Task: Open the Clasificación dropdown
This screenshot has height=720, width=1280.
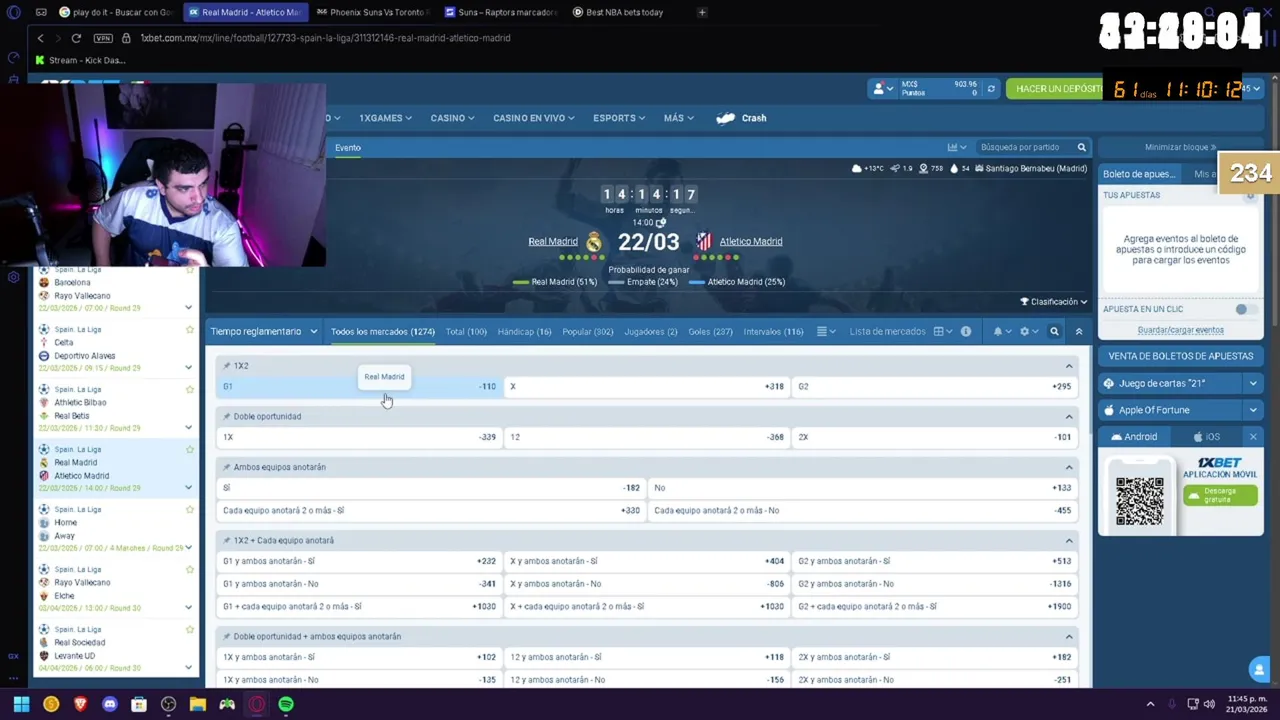Action: pos(1053,301)
